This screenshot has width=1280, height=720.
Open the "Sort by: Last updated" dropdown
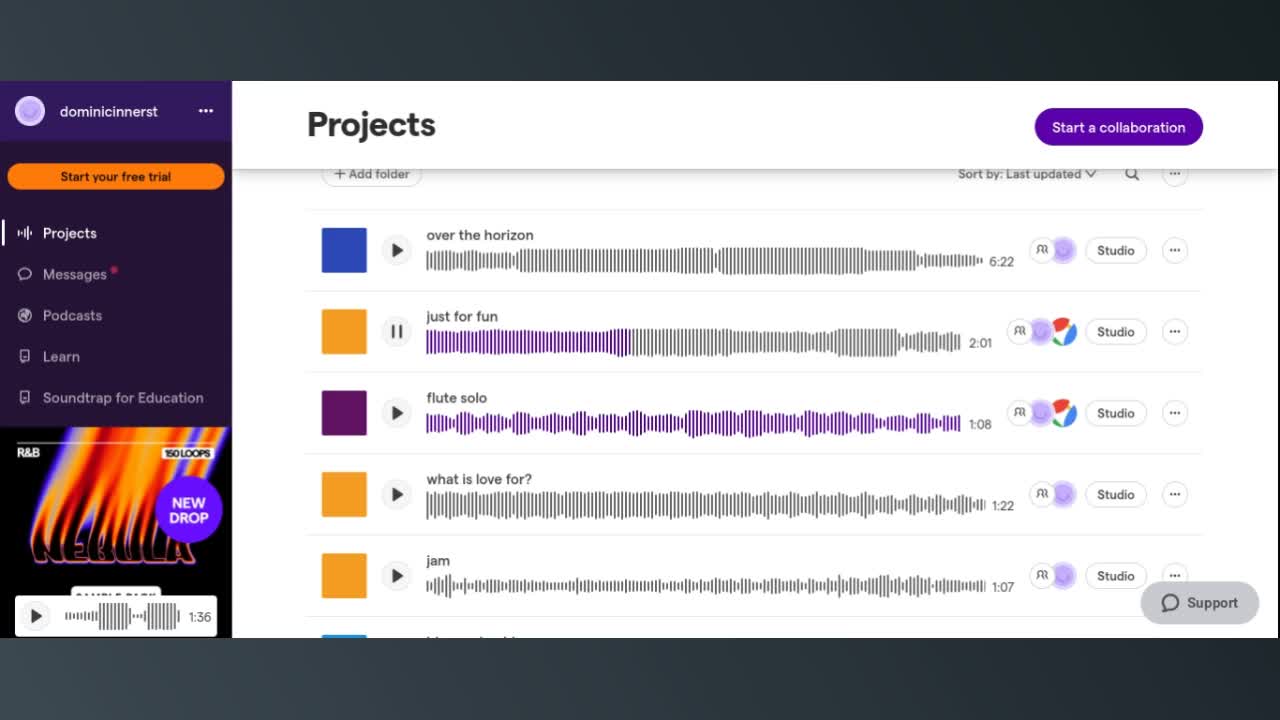(1027, 174)
